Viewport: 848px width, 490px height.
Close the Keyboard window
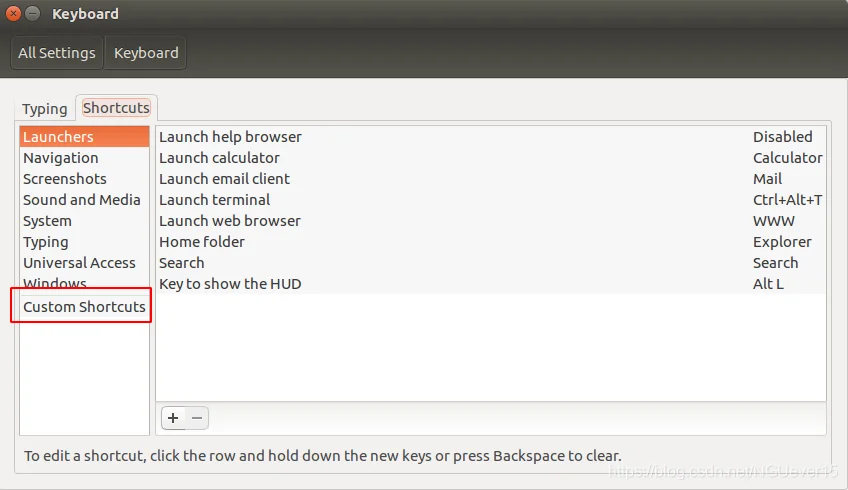pyautogui.click(x=14, y=14)
